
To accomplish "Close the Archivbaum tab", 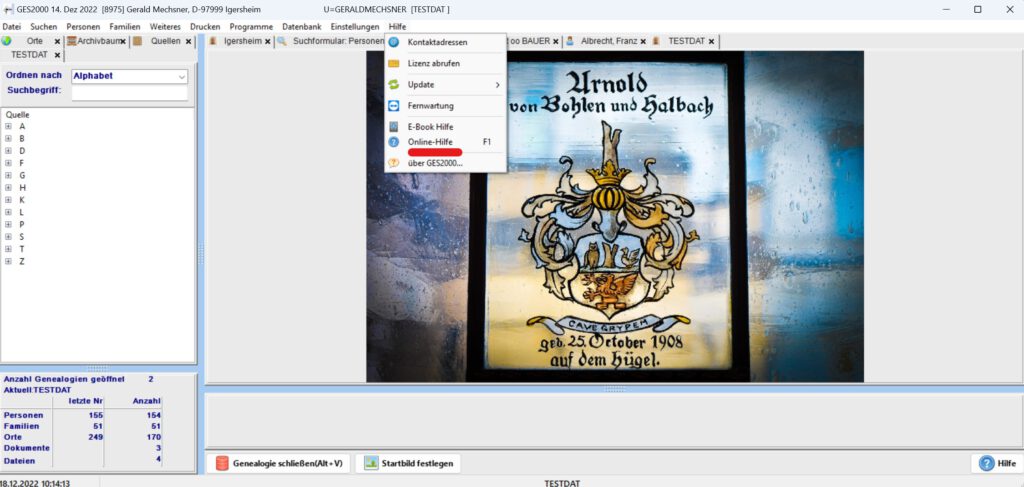I will [123, 41].
